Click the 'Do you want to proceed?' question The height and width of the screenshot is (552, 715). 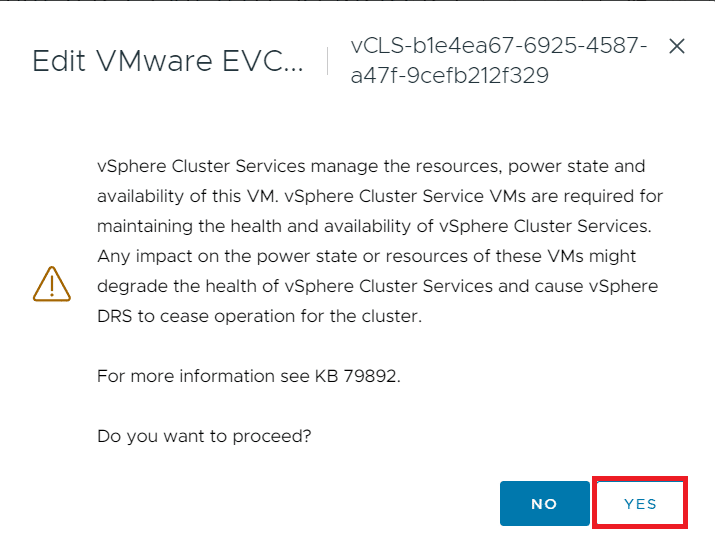(x=204, y=436)
